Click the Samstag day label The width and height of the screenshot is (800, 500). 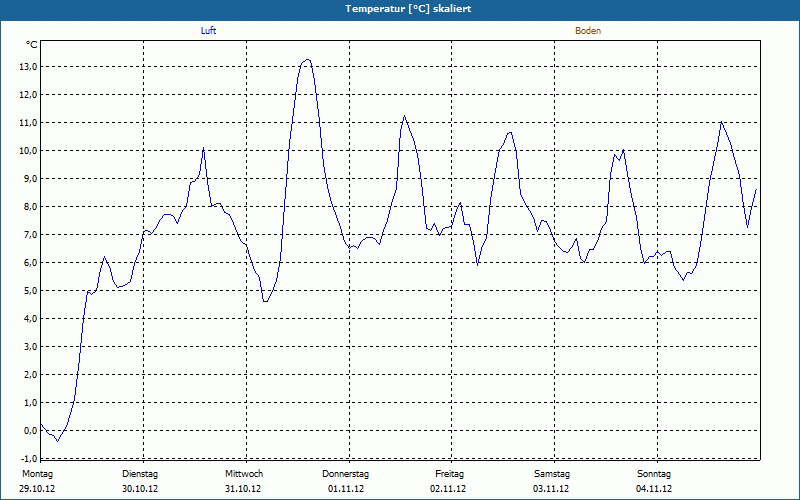[x=552, y=474]
